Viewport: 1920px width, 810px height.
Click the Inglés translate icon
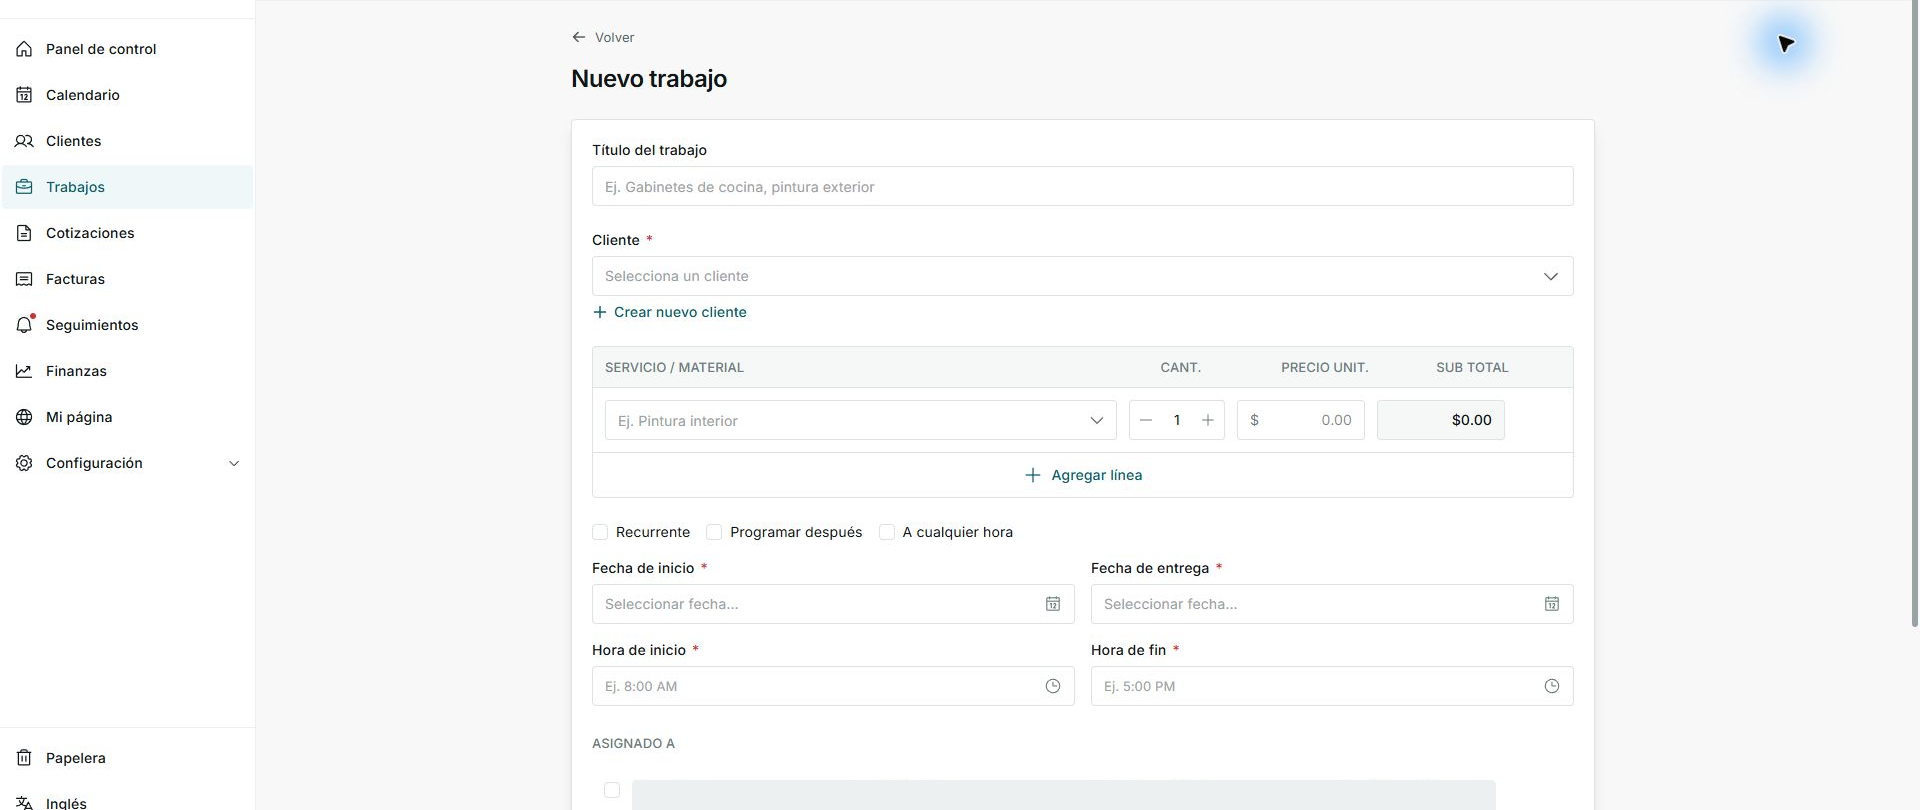pyautogui.click(x=24, y=803)
